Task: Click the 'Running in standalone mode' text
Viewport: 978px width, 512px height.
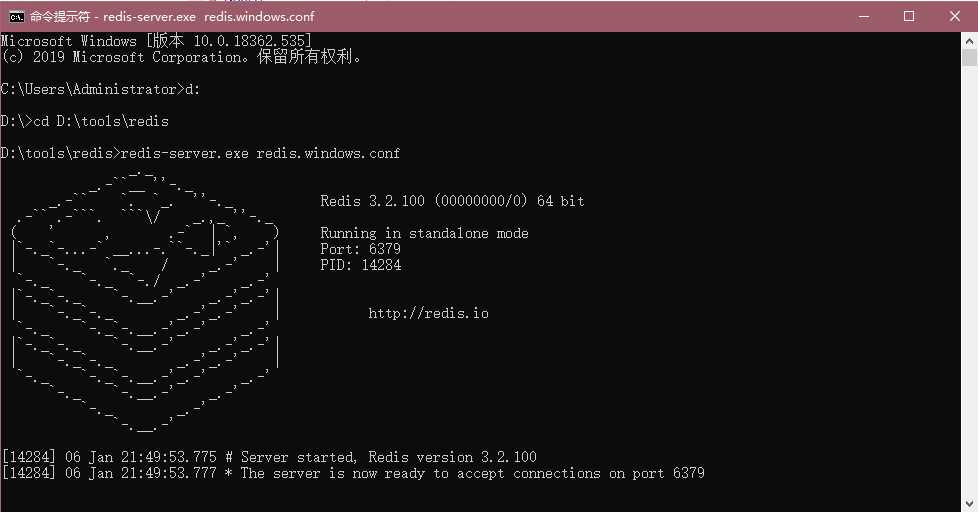Action: point(424,233)
